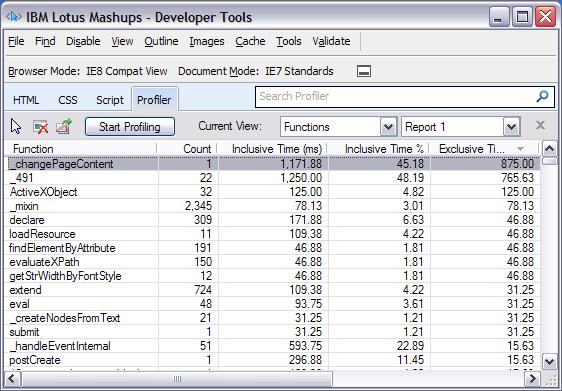Click count value 2,345

[x=198, y=206]
